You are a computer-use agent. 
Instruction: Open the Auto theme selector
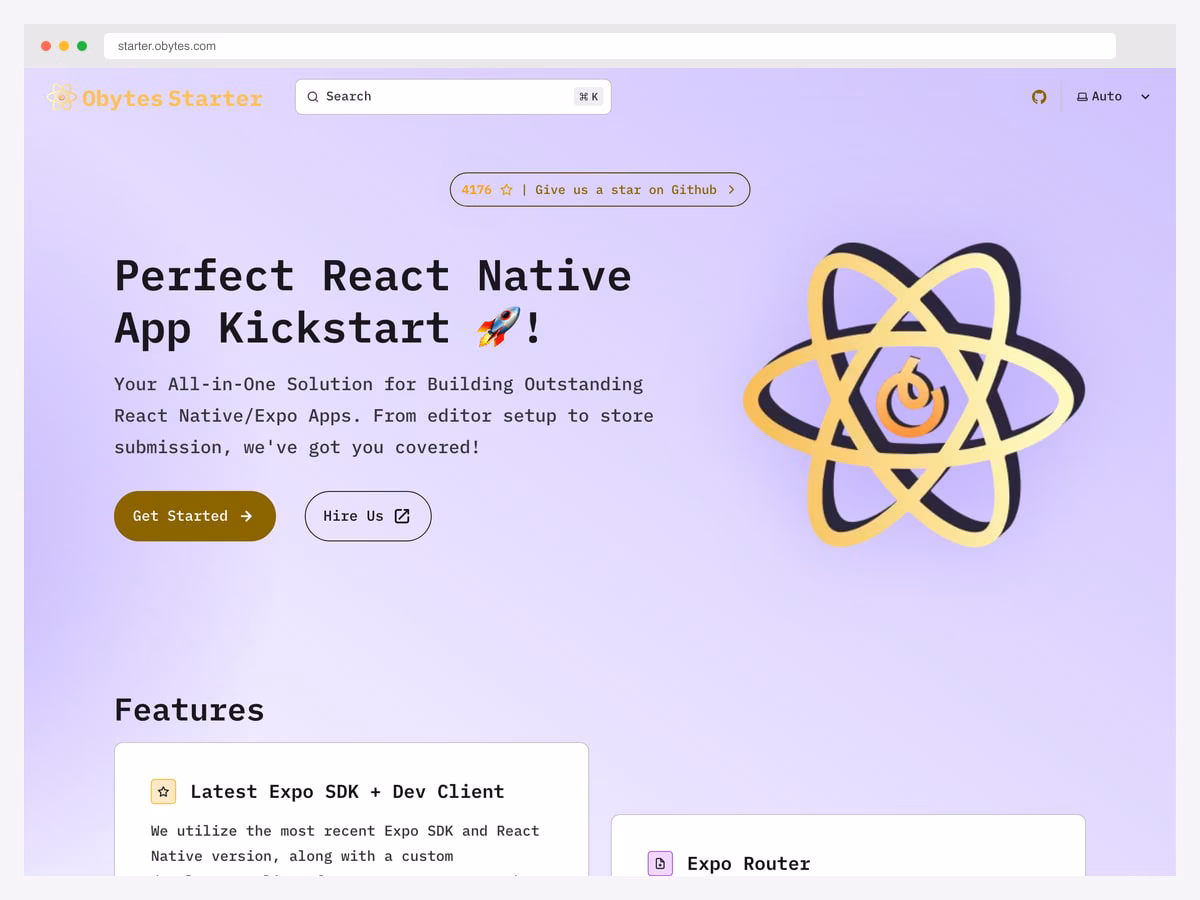pos(1113,97)
